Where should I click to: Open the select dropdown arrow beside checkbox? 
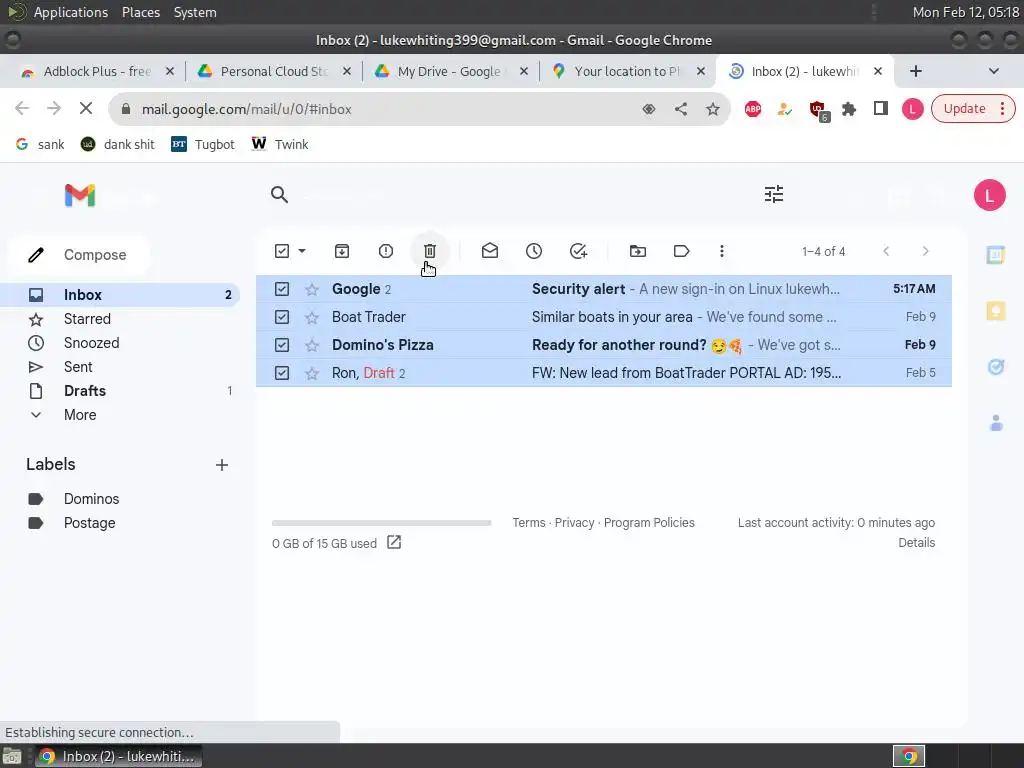302,251
